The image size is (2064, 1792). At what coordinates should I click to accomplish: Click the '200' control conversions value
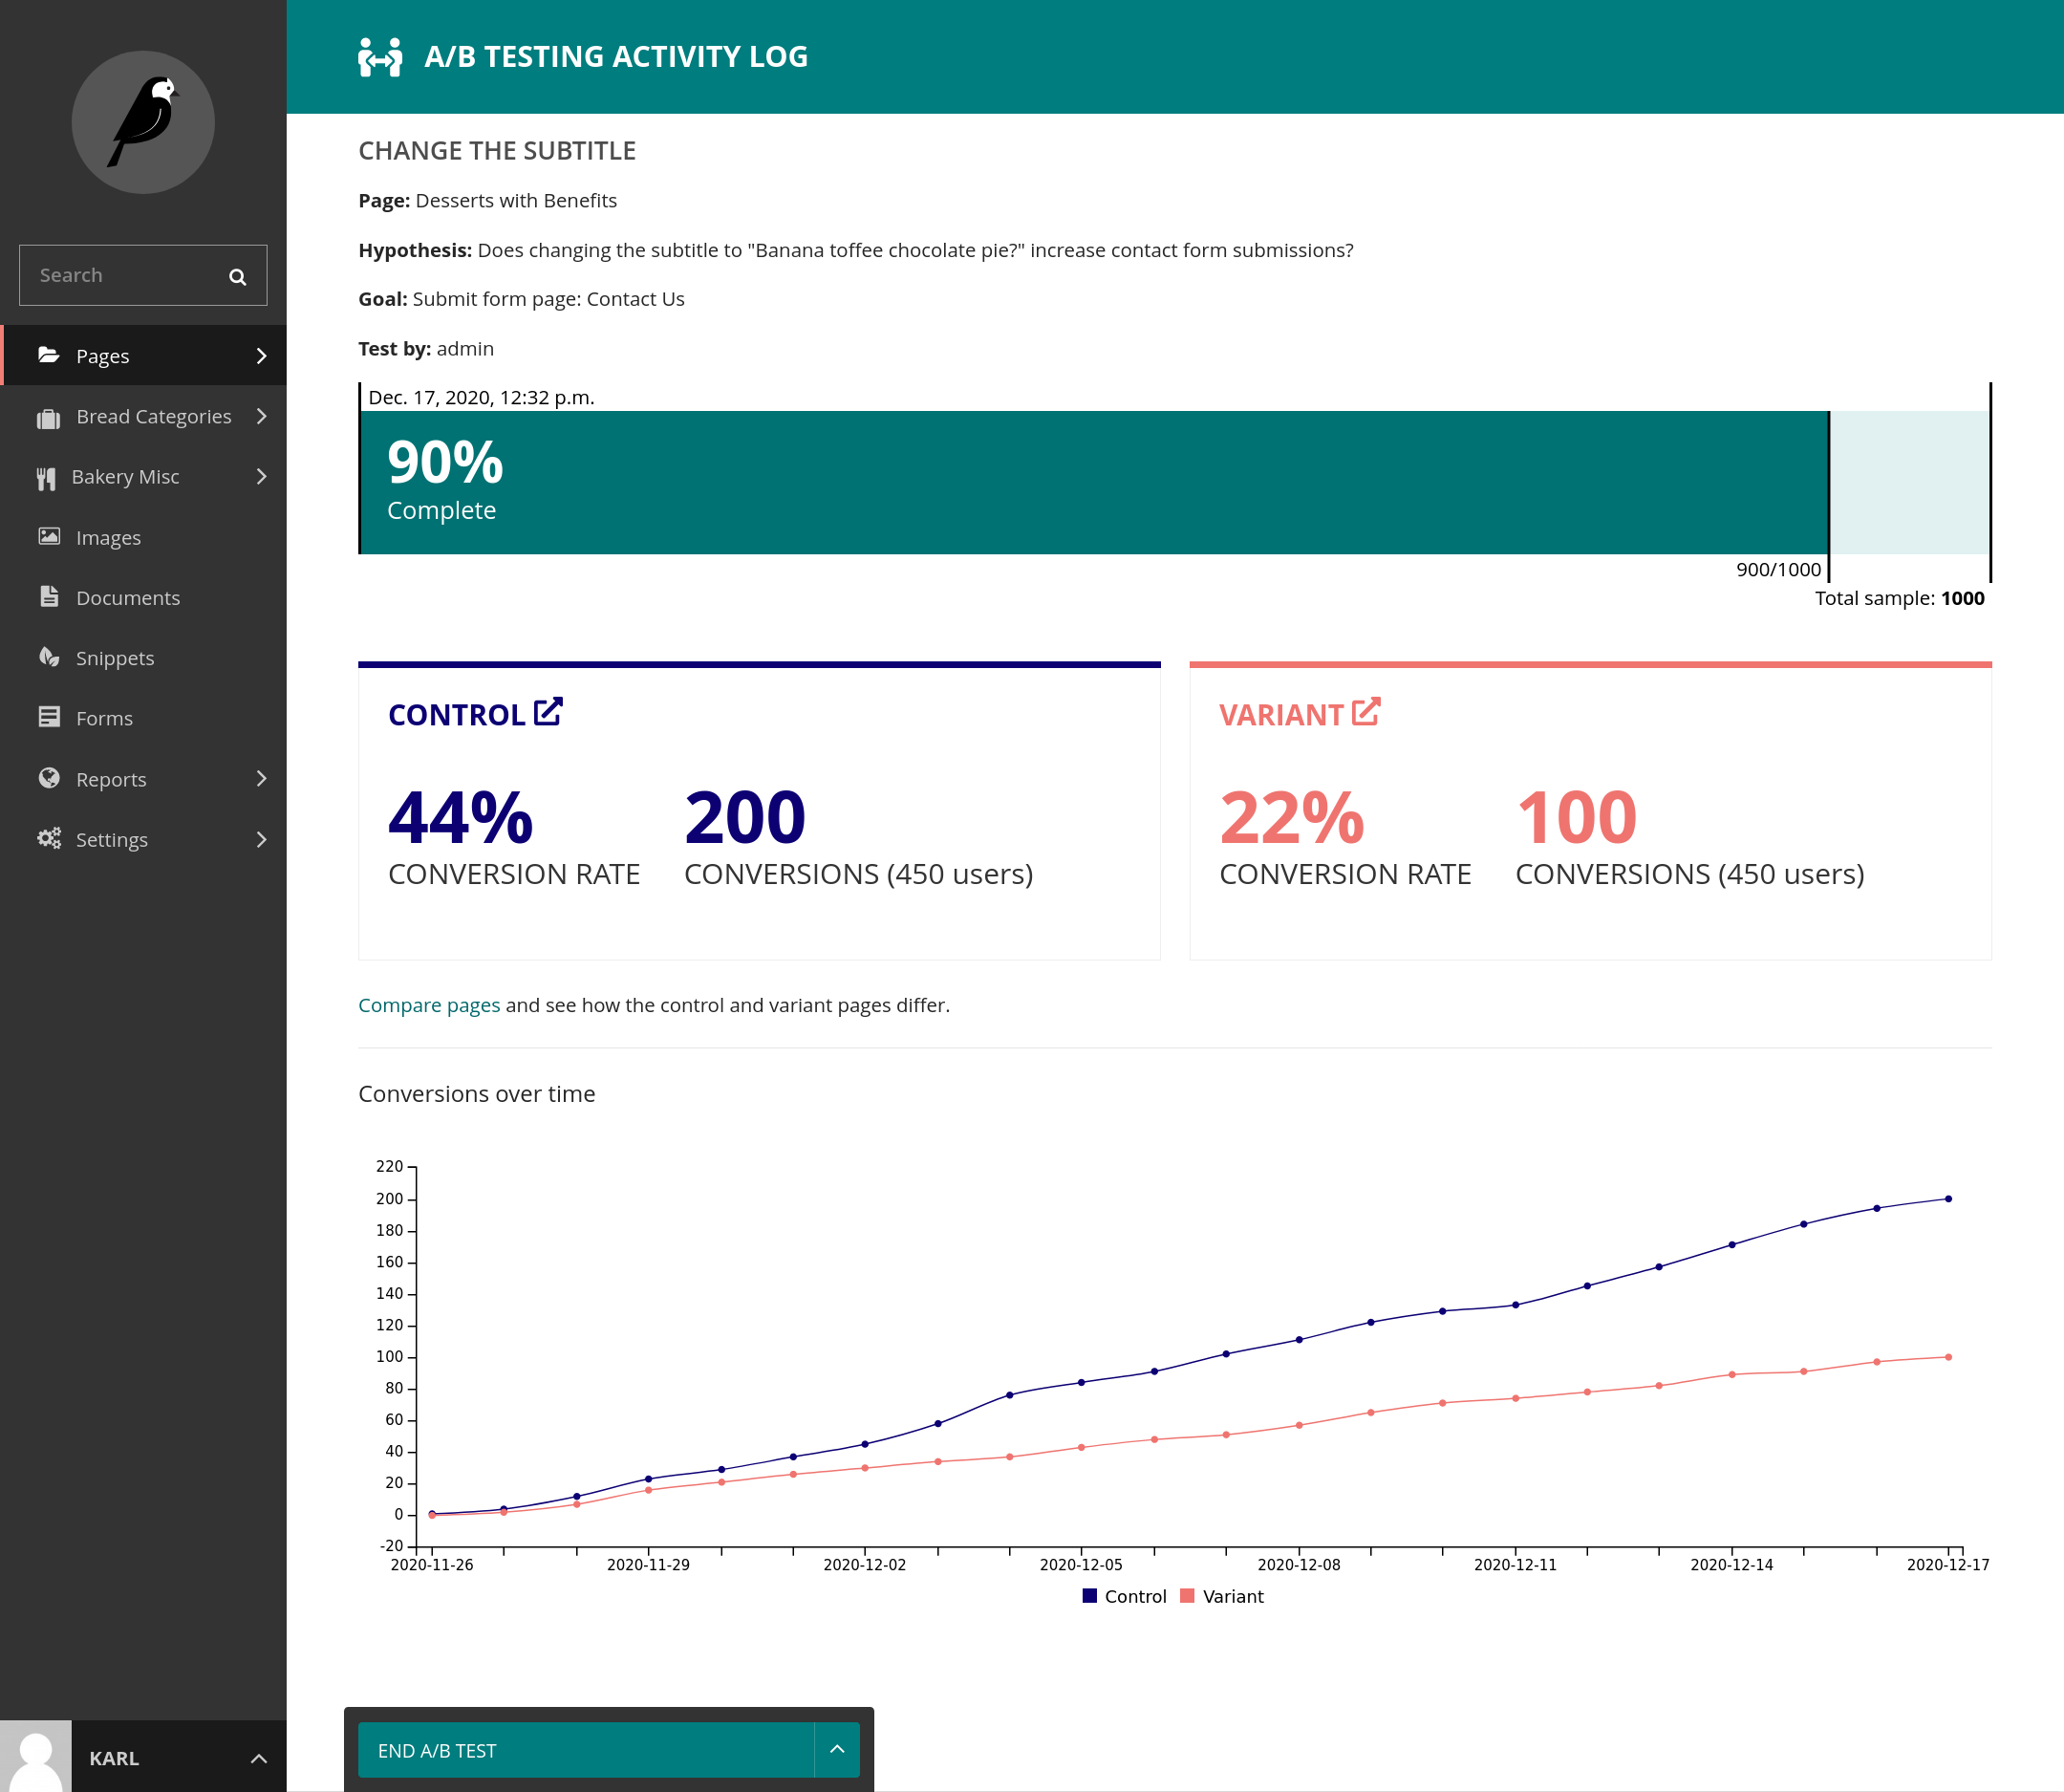coord(745,817)
